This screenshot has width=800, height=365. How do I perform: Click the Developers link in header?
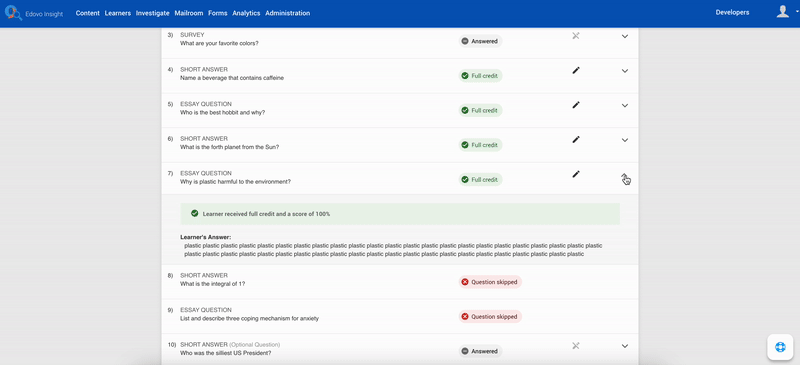pos(733,13)
